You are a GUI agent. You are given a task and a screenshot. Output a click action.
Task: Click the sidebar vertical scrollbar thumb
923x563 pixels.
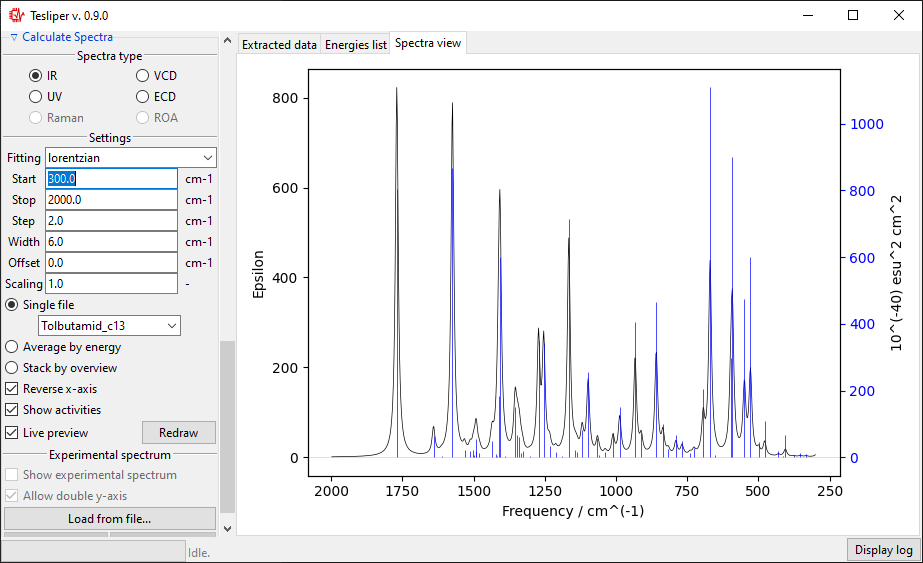[227, 427]
